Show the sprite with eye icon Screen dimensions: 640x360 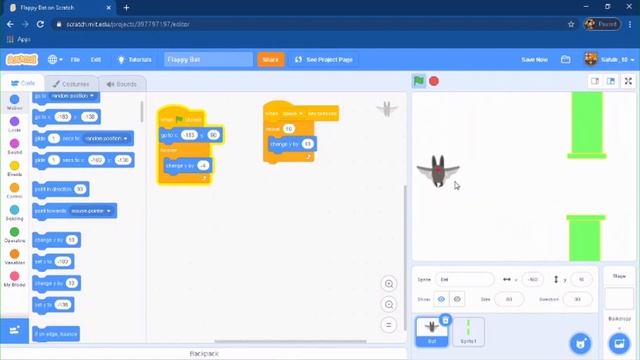(x=441, y=299)
